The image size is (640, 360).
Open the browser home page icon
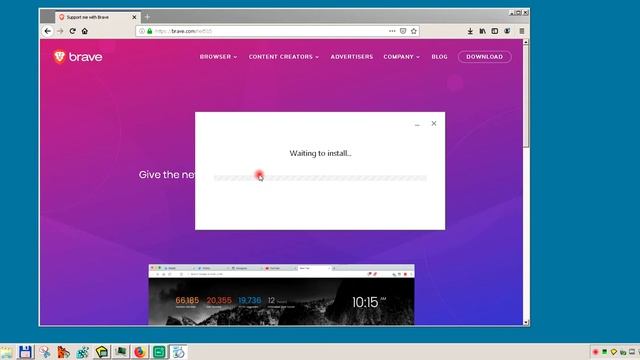(84, 31)
